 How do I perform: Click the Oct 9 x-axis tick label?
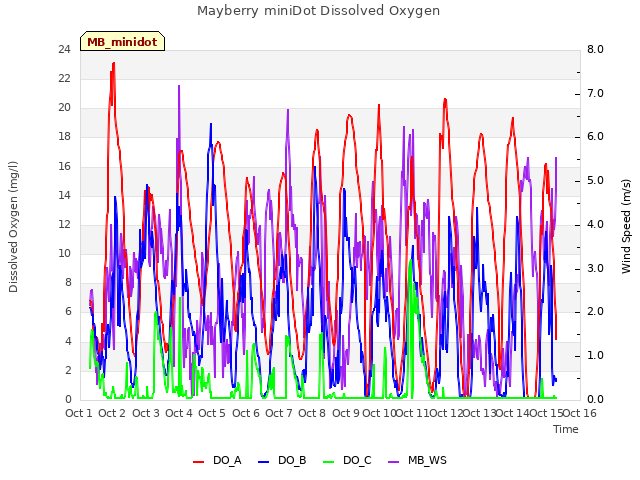tap(346, 413)
